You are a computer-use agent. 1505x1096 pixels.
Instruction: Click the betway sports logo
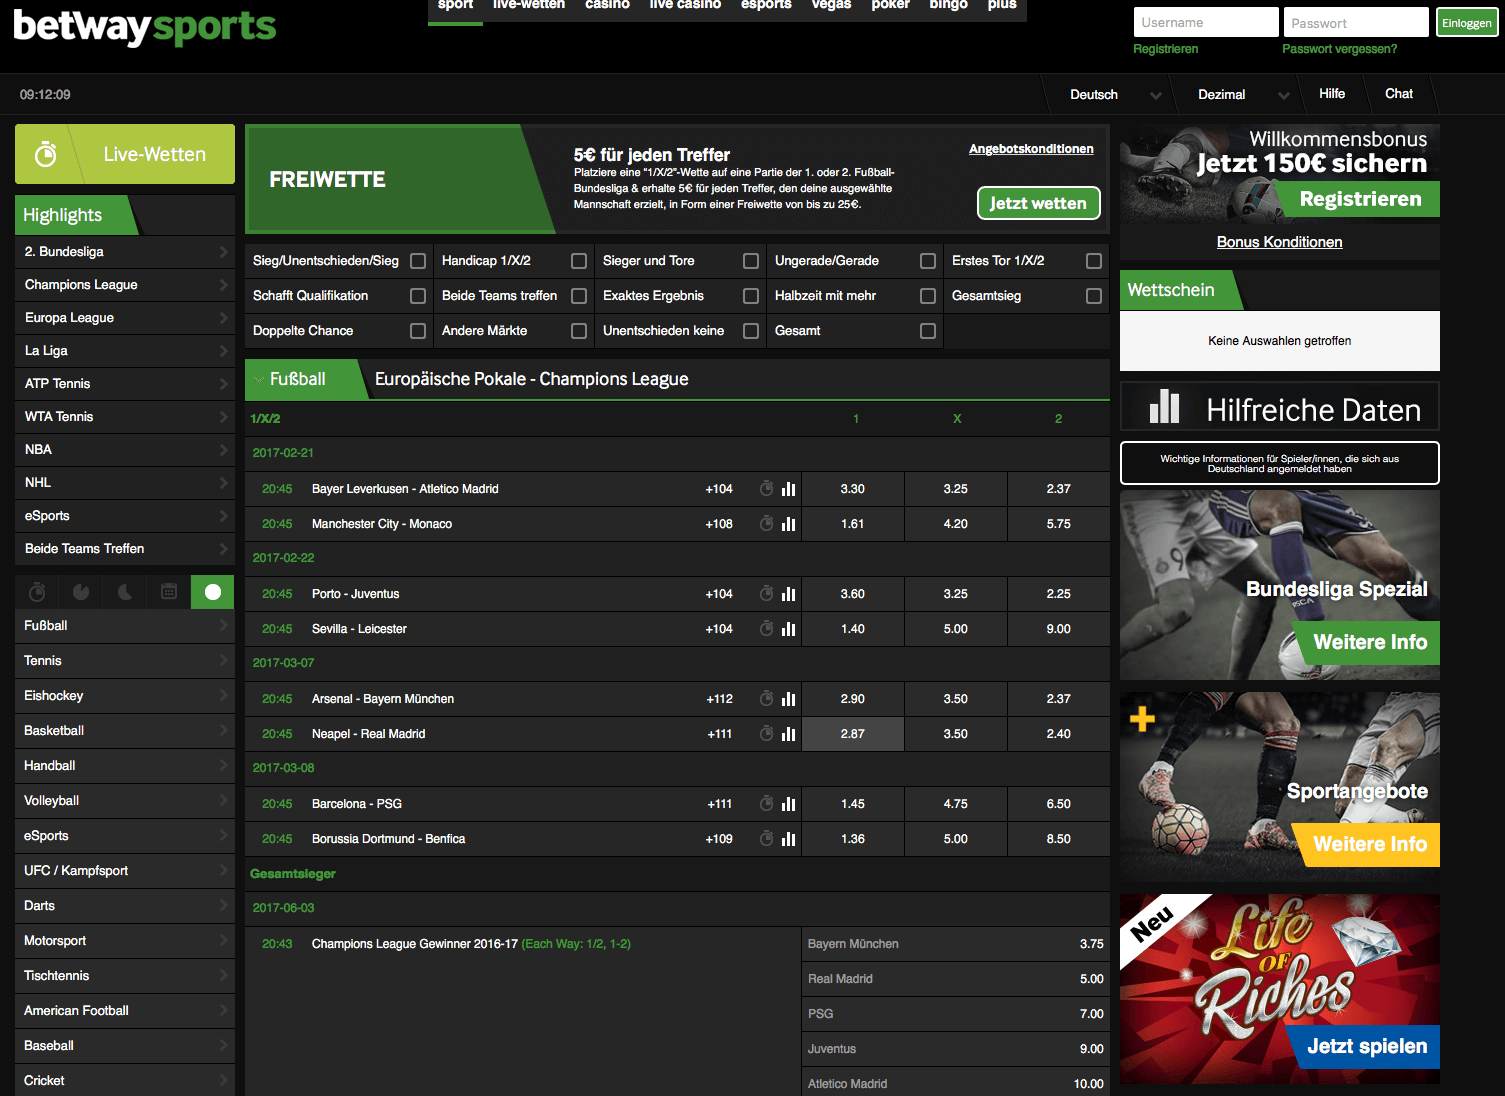(145, 26)
